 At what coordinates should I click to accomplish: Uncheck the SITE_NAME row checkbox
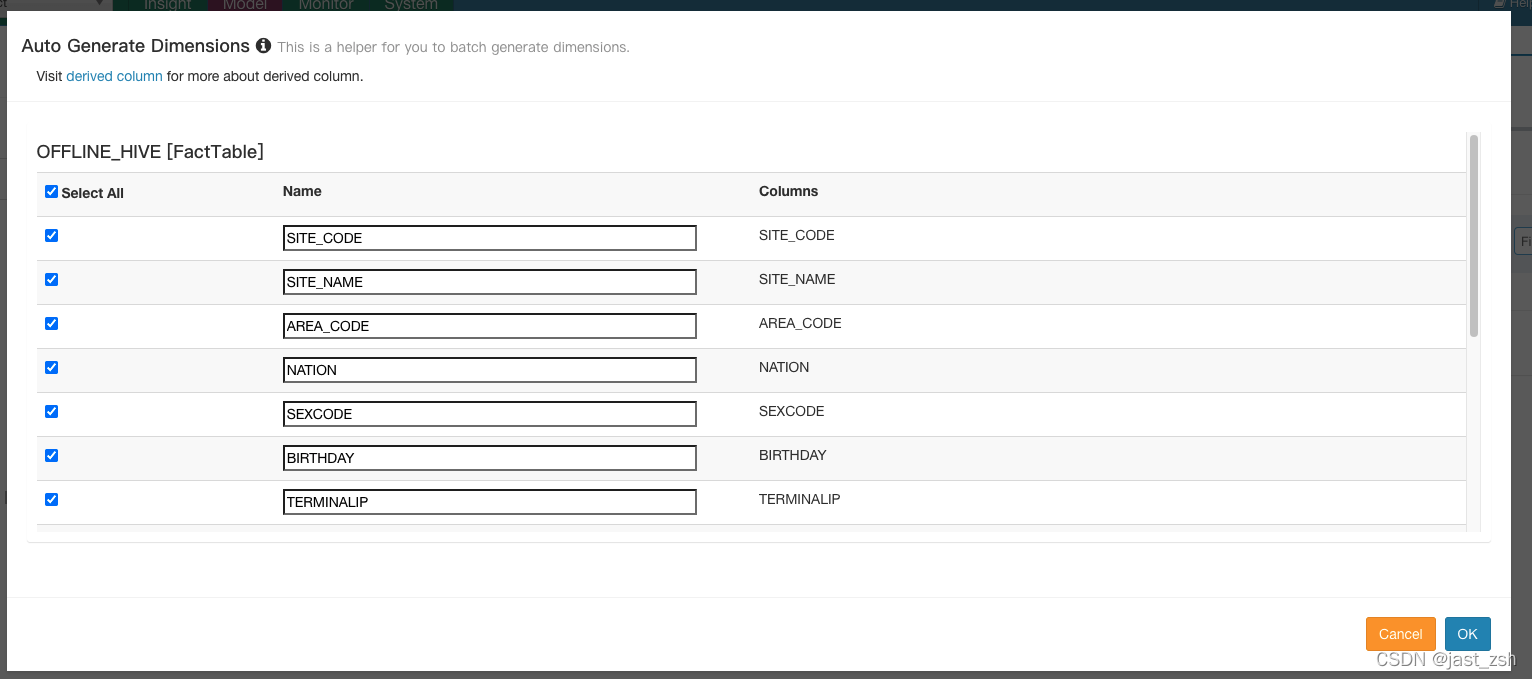(x=52, y=280)
